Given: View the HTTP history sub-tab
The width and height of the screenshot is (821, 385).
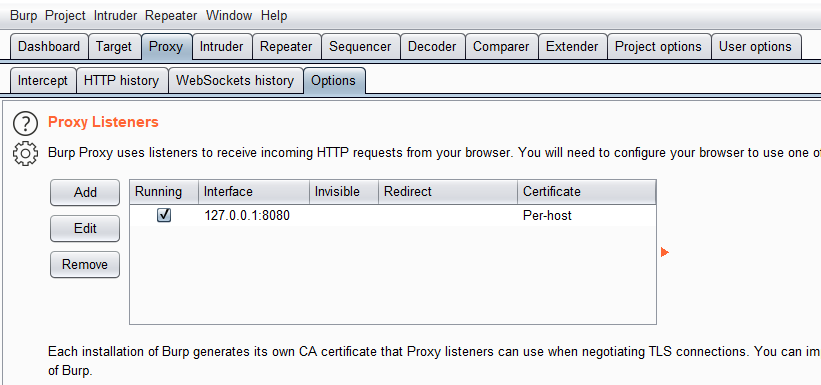Looking at the screenshot, I should 121,81.
